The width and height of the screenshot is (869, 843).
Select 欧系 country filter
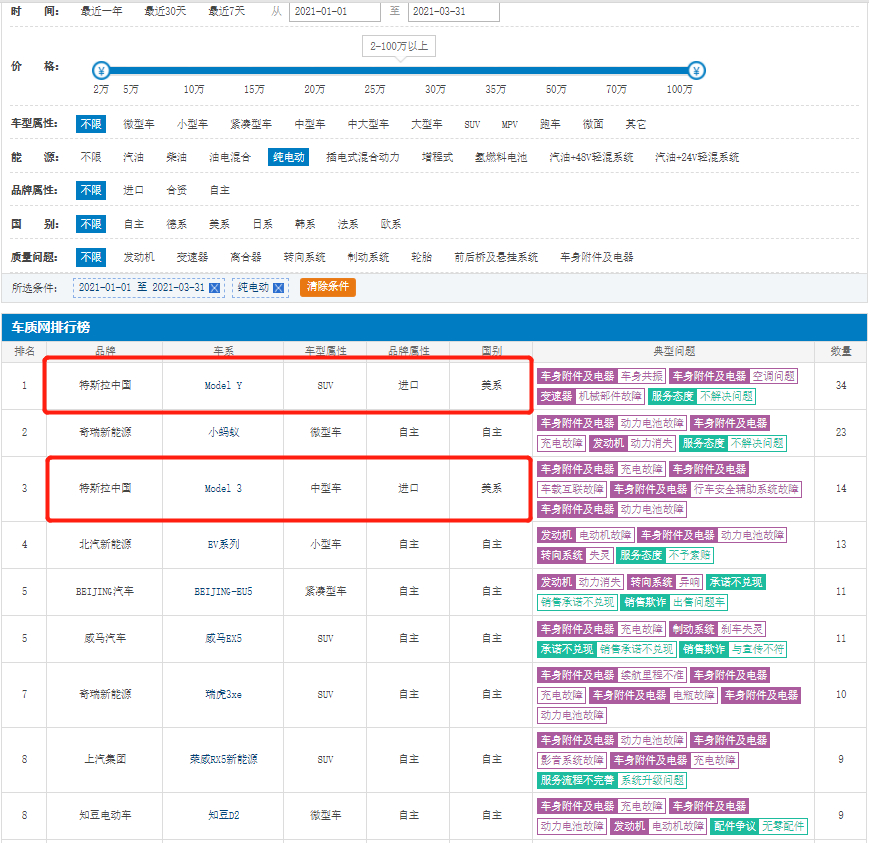point(391,224)
